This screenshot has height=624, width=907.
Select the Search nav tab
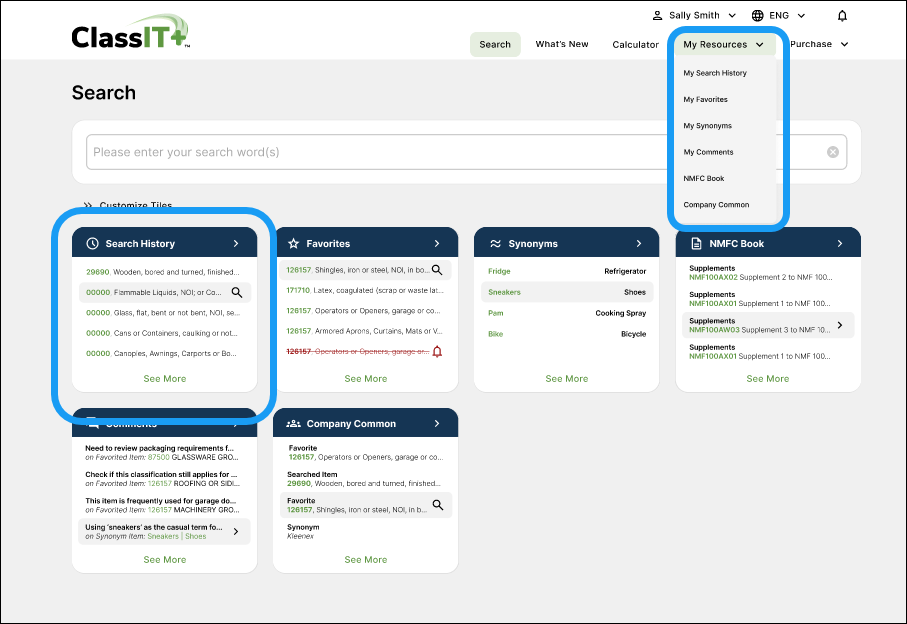click(495, 45)
